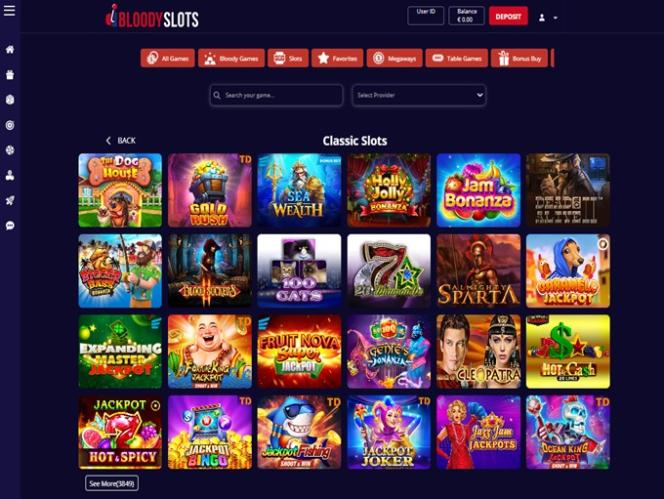Open the Select Provider dropdown
Viewport: 664px width, 499px height.
[419, 95]
